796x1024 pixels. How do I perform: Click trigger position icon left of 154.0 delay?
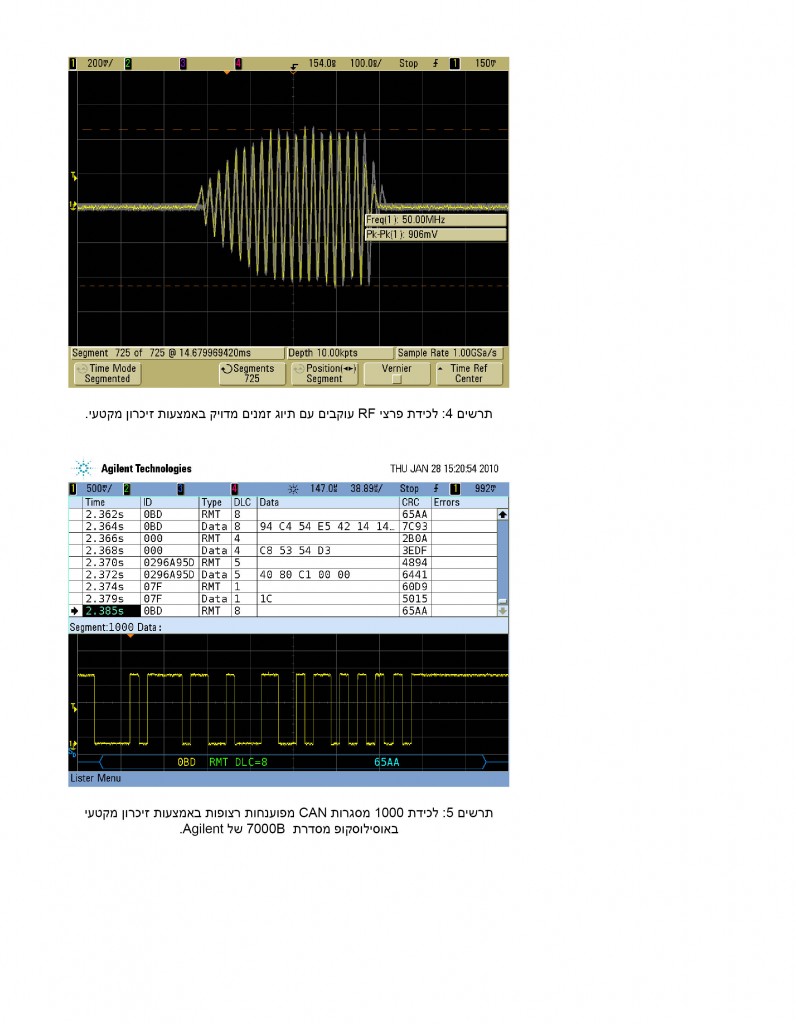coord(295,65)
